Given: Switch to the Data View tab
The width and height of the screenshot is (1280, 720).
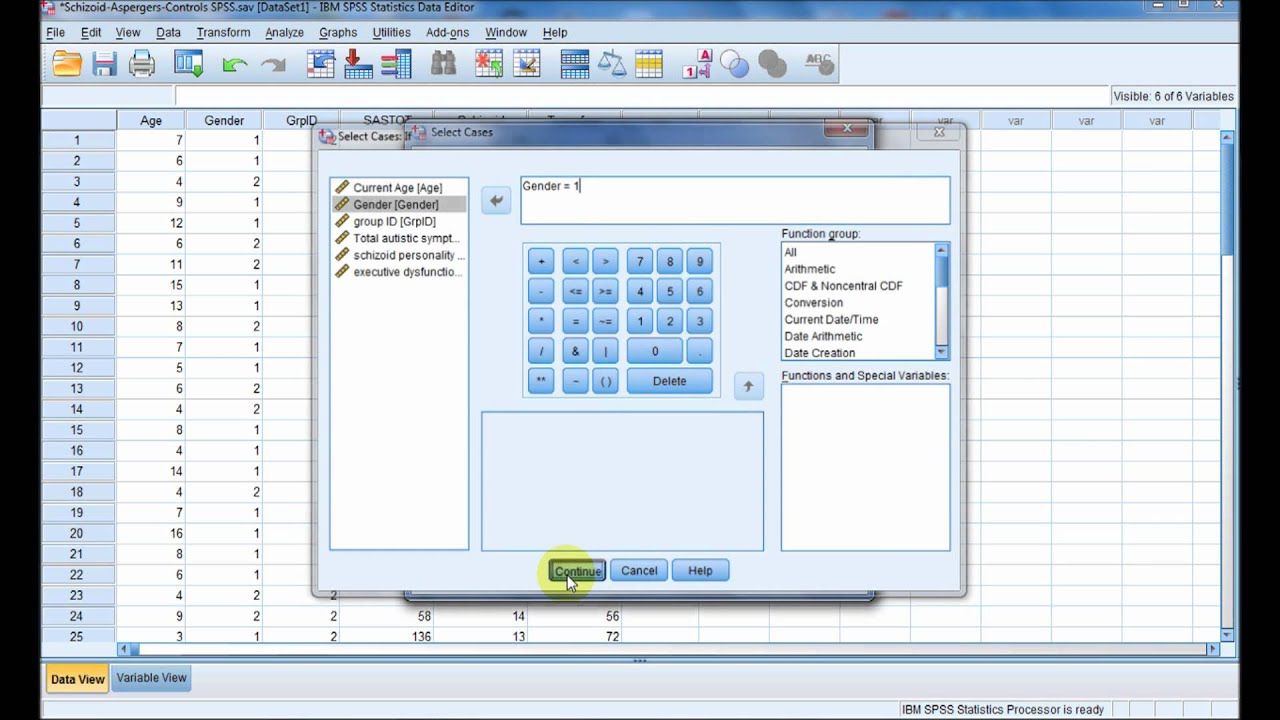Looking at the screenshot, I should pos(77,679).
